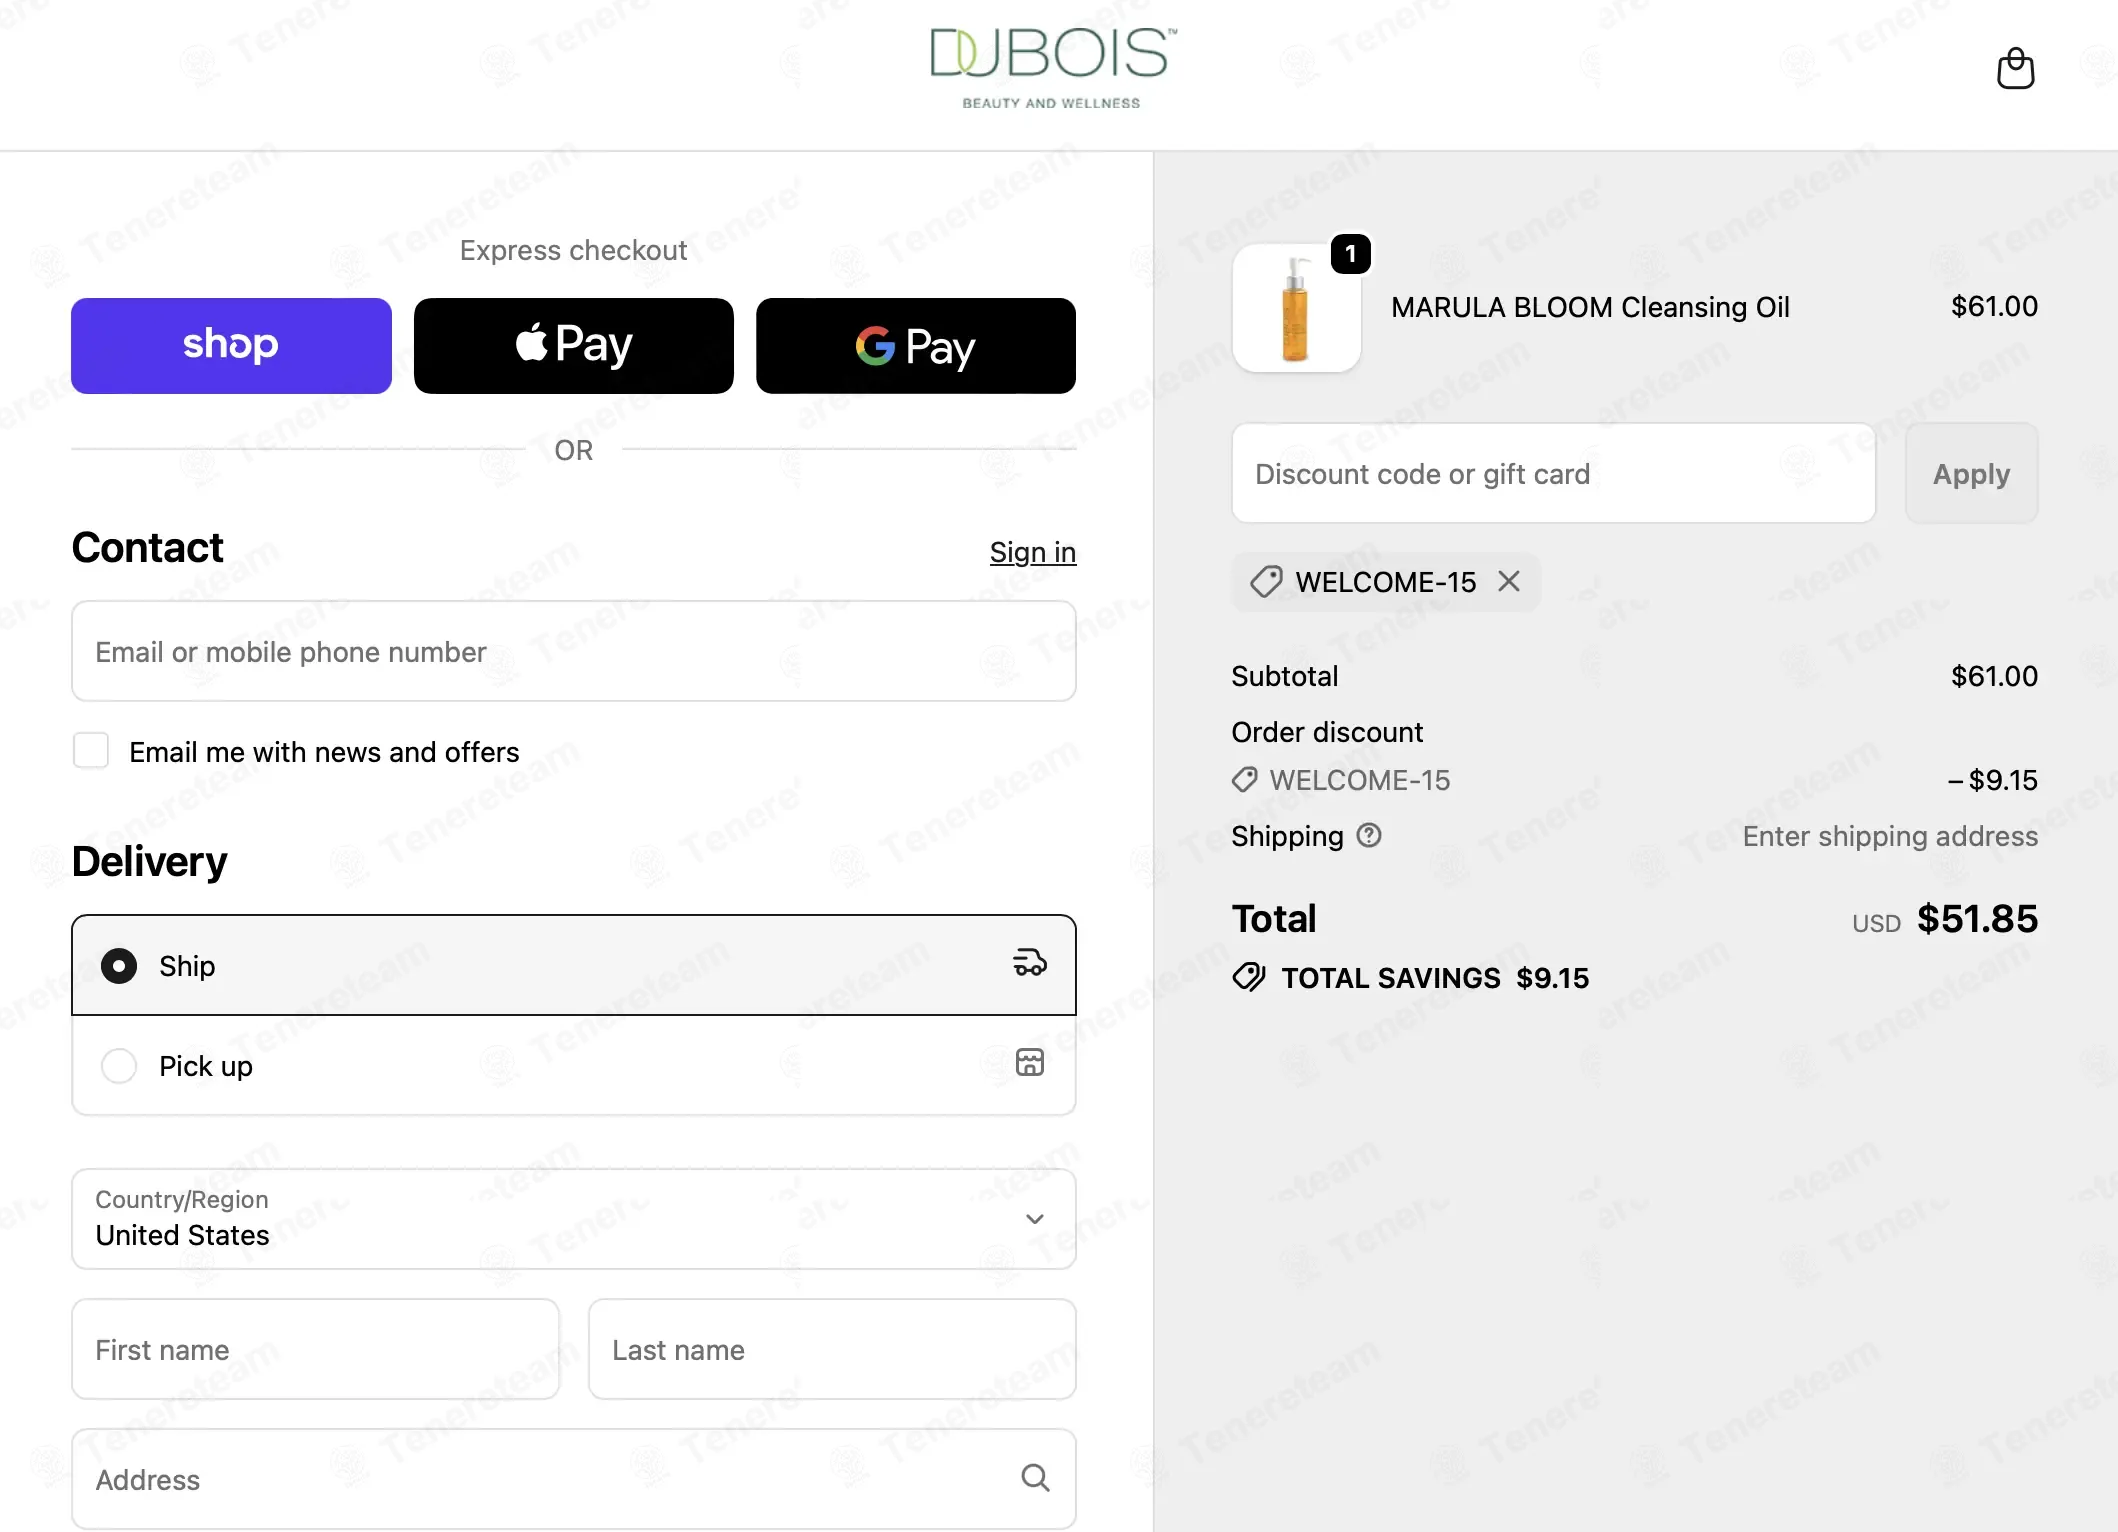Screen dimensions: 2118x1532
Task: Expand the Country/Region dropdown
Action: pyautogui.click(x=574, y=1219)
